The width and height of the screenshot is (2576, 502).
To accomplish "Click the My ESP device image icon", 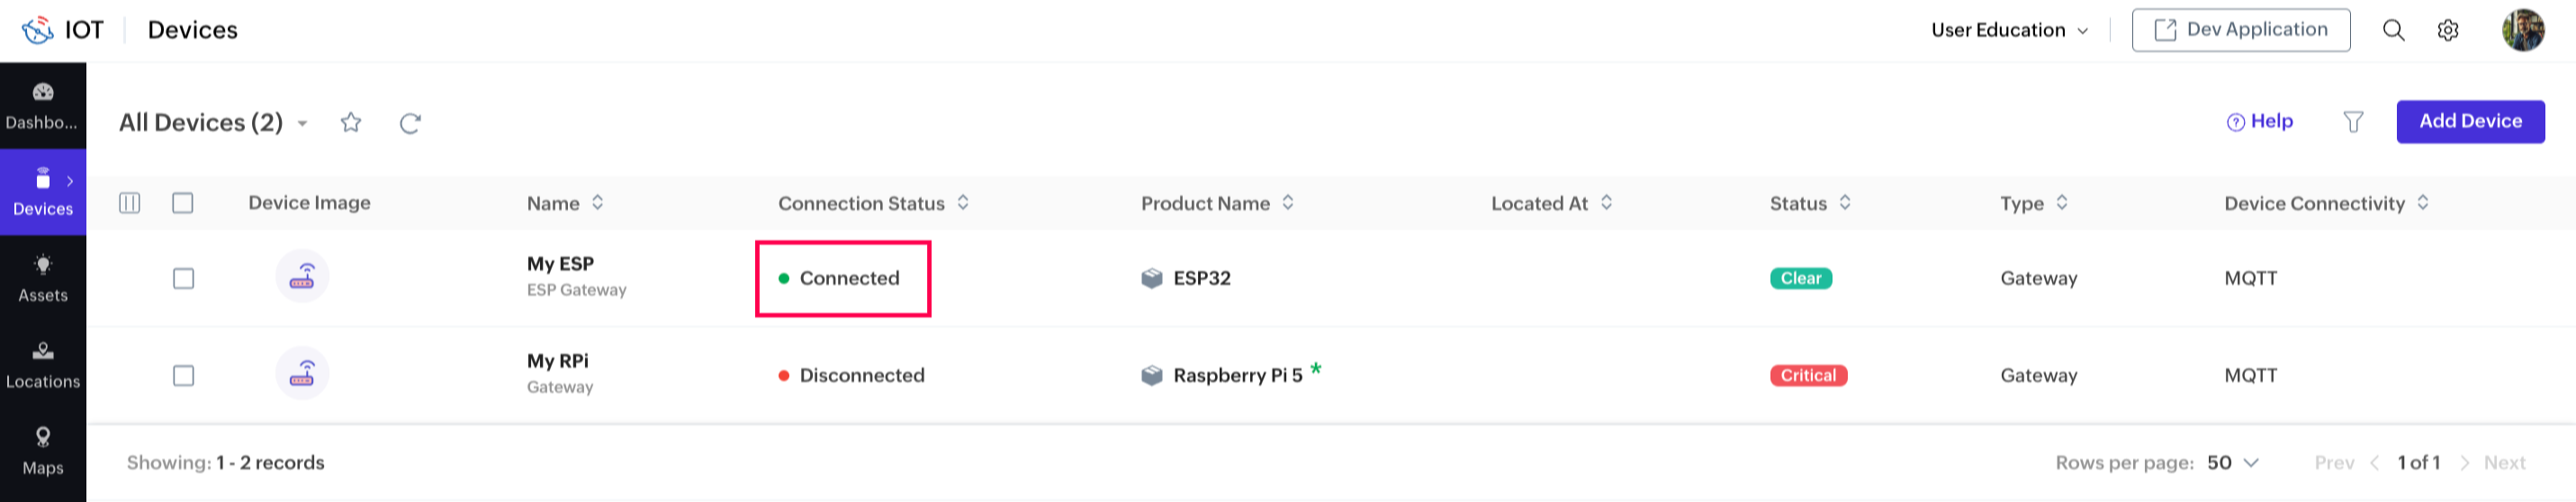I will click(x=302, y=277).
